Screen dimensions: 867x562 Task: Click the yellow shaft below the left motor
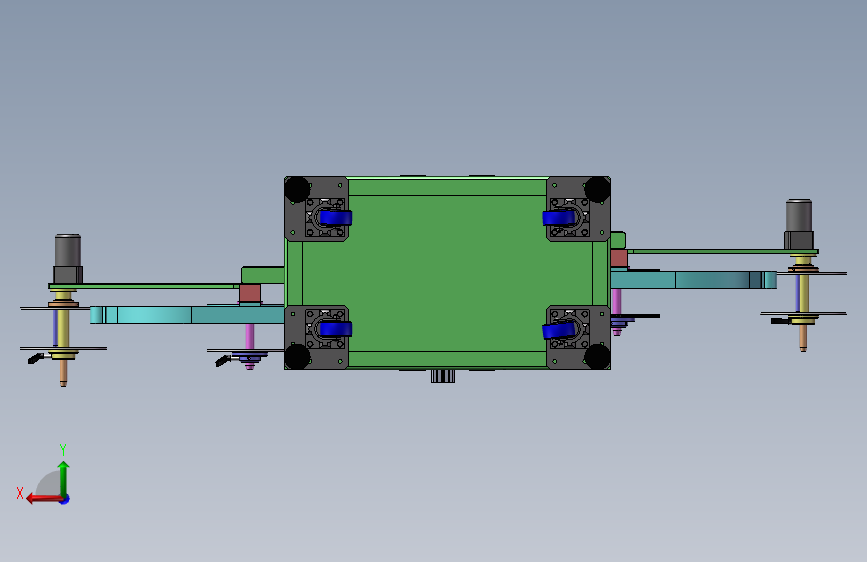pos(63,328)
